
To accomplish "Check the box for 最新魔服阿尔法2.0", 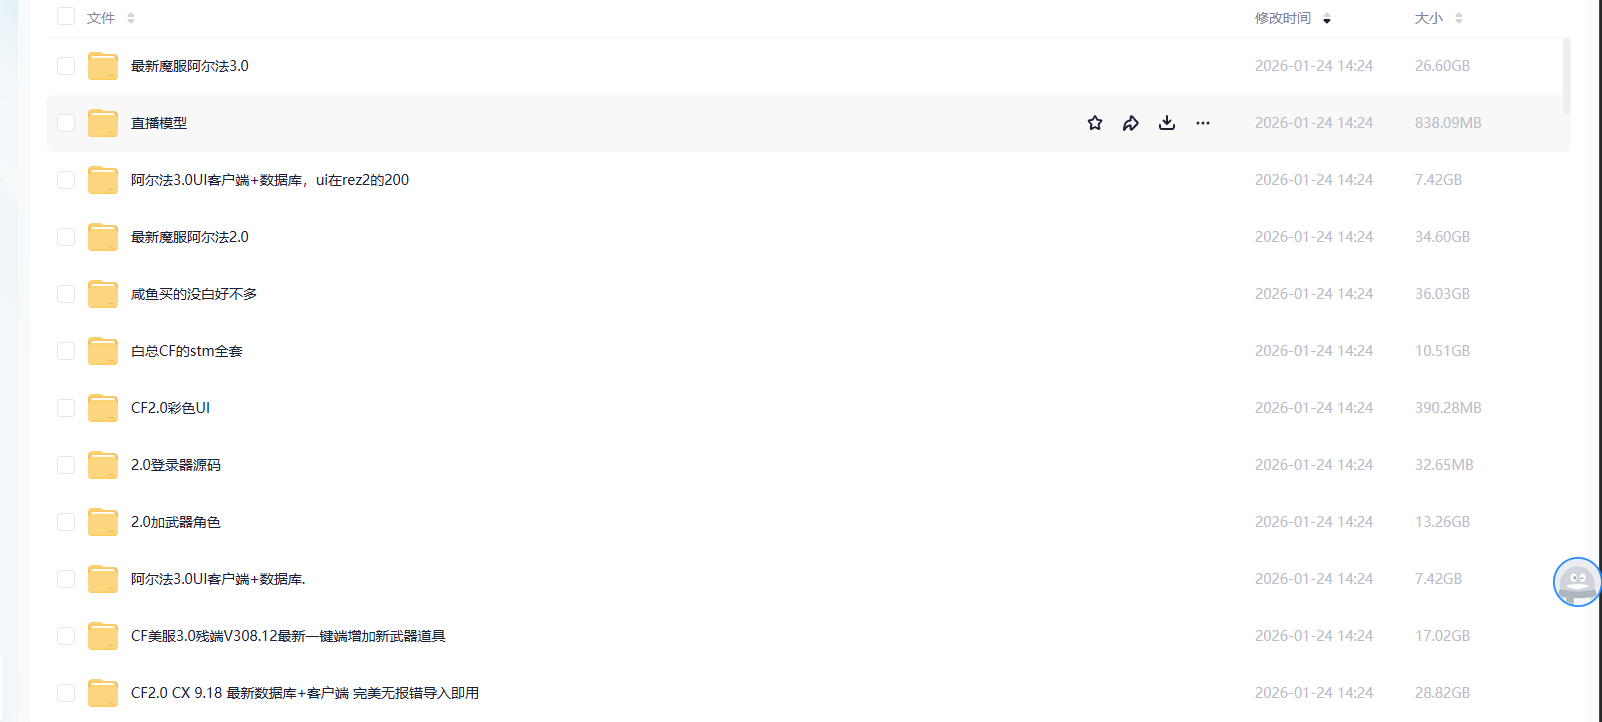I will (66, 237).
